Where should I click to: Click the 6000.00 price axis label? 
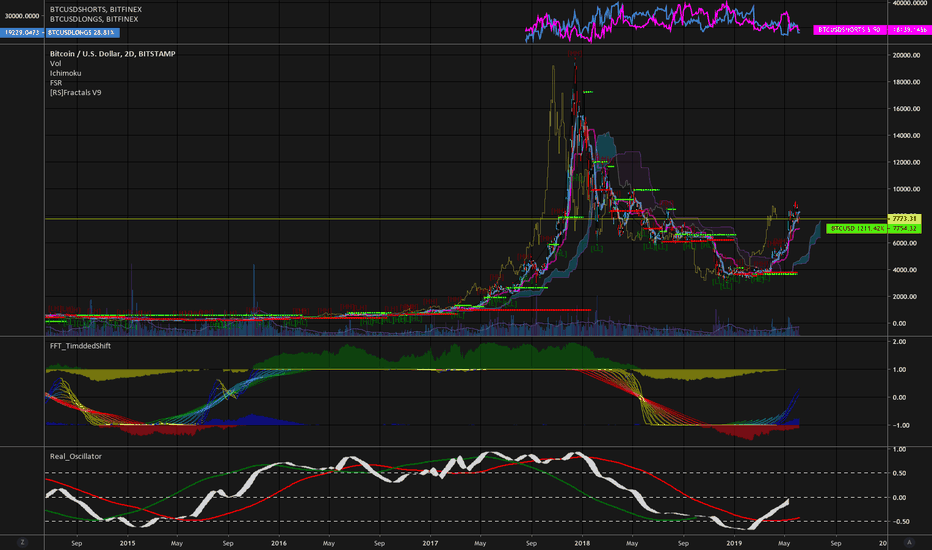pyautogui.click(x=906, y=243)
